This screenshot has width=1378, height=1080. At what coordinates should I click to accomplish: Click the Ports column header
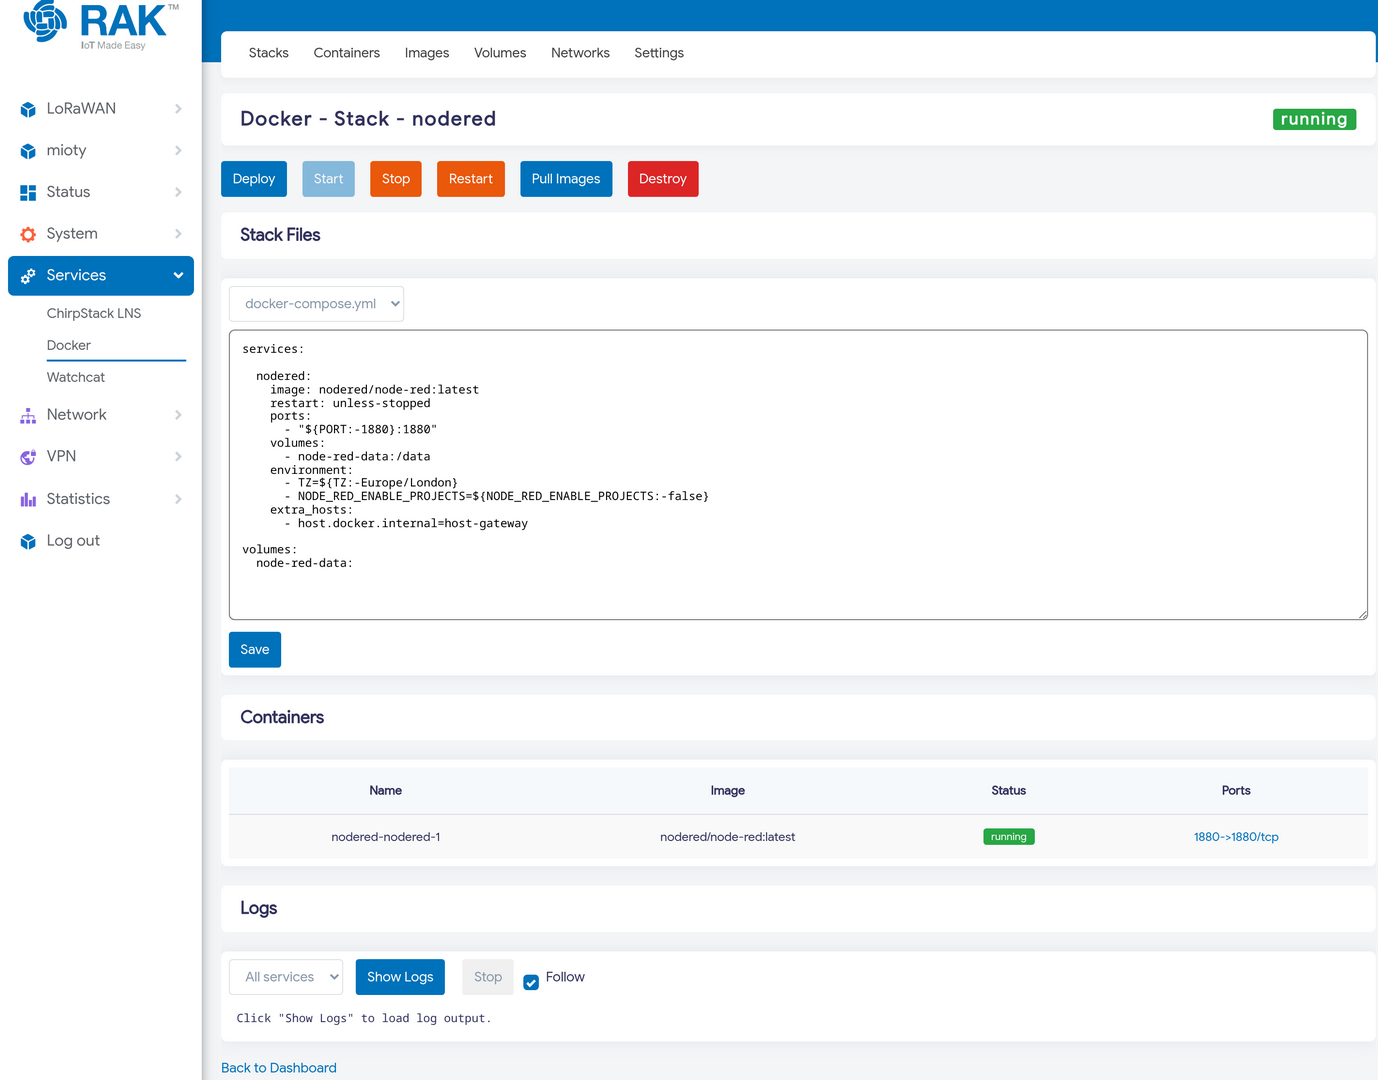(x=1236, y=790)
